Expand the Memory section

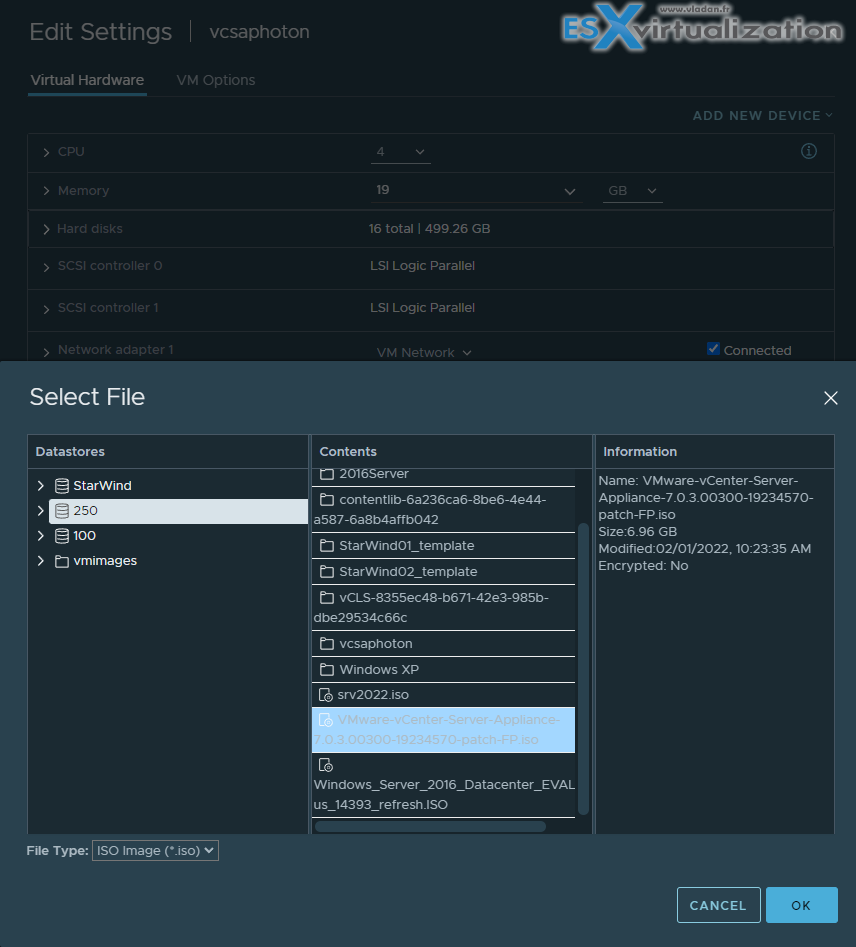tap(46, 191)
